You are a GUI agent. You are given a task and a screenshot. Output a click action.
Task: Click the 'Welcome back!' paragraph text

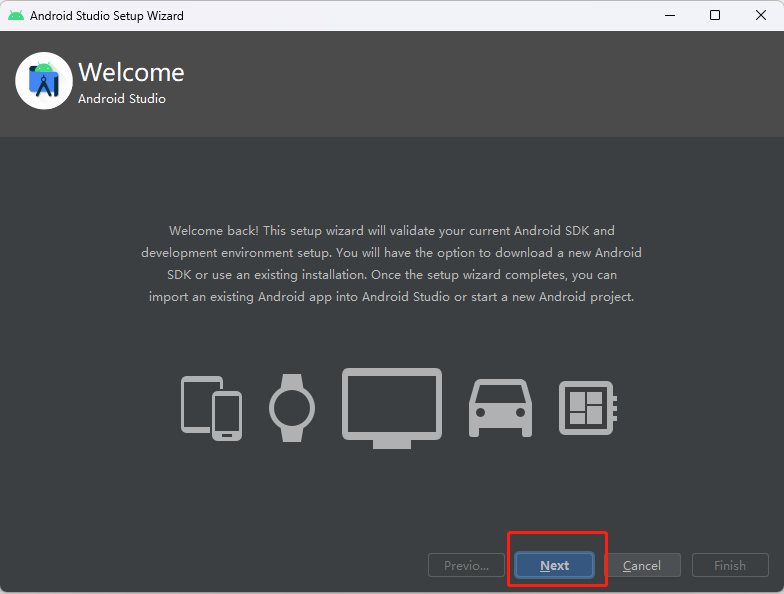[x=392, y=264]
